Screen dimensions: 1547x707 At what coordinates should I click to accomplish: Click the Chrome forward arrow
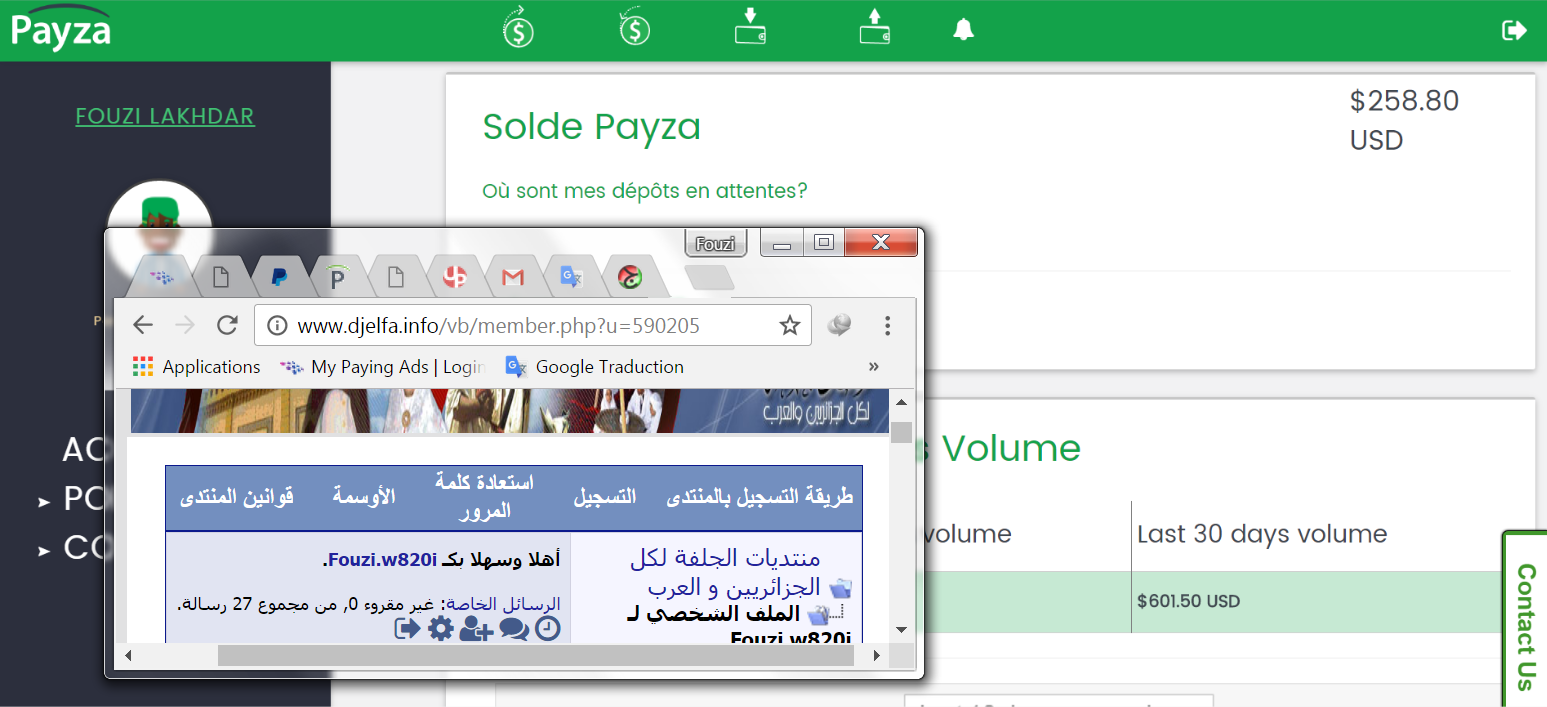(185, 325)
